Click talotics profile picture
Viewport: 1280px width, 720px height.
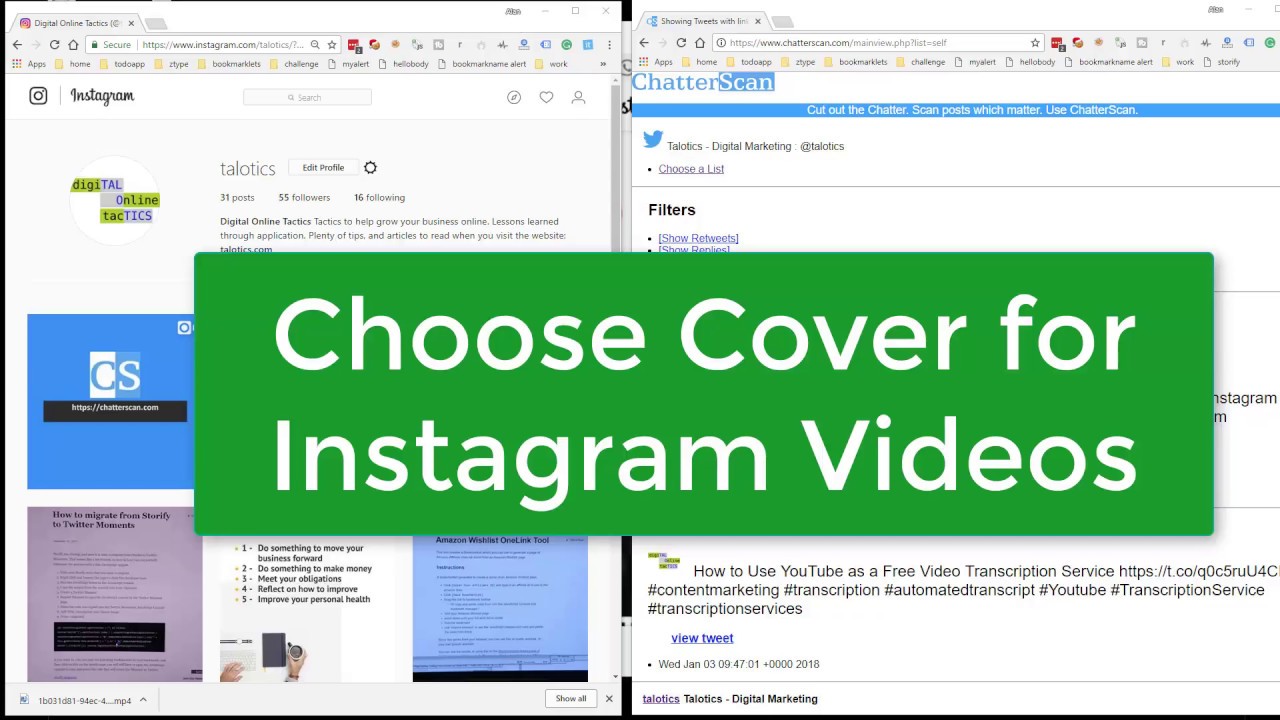115,200
